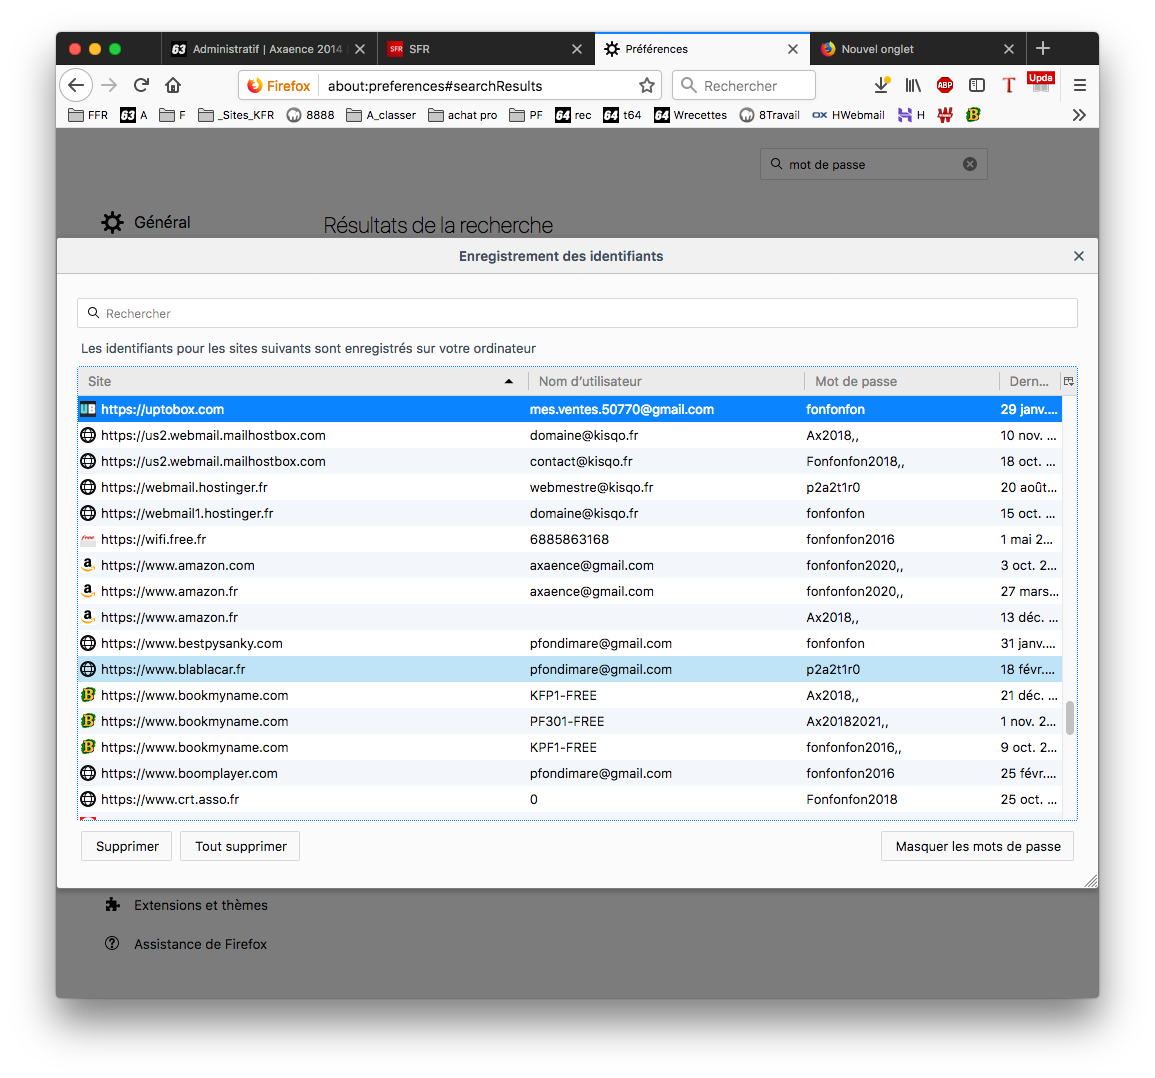Reload the page with the refresh icon
This screenshot has height=1078, width=1155.
pos(141,85)
